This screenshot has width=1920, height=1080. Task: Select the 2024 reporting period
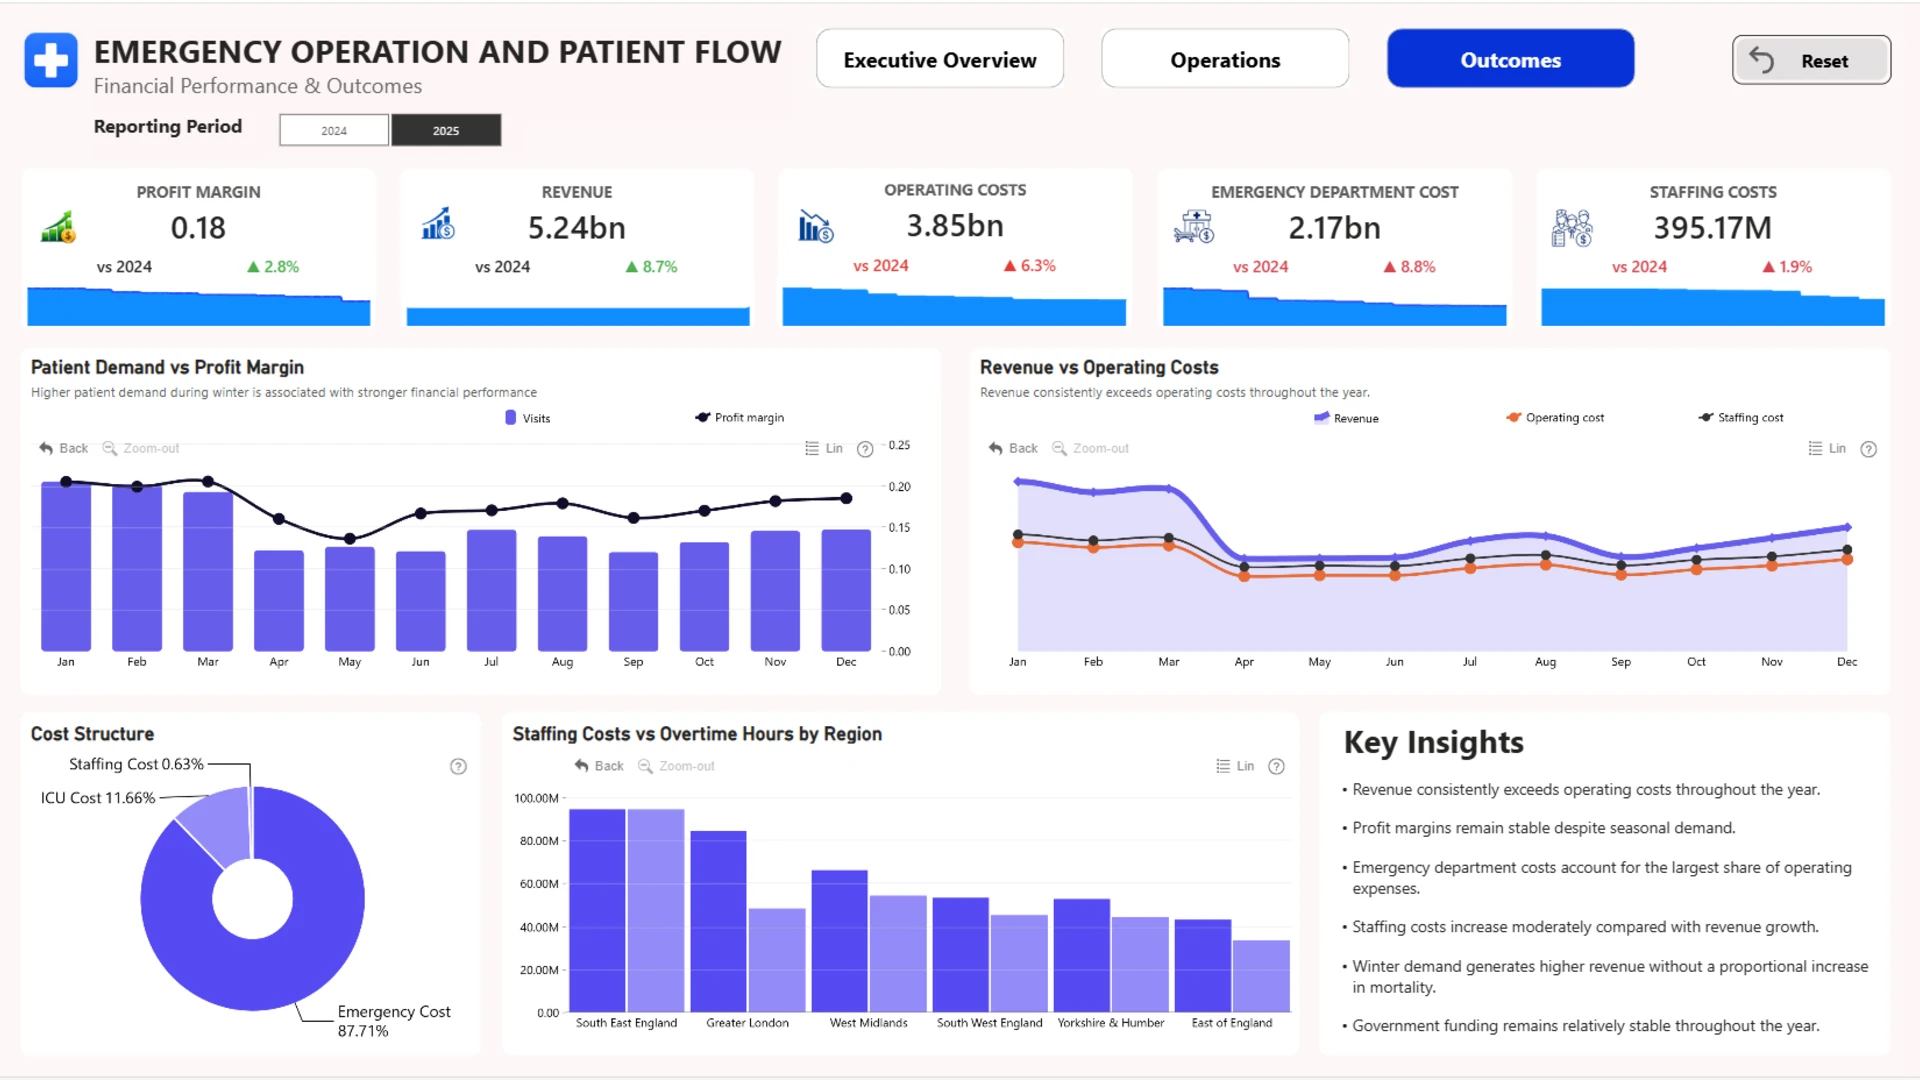click(334, 130)
